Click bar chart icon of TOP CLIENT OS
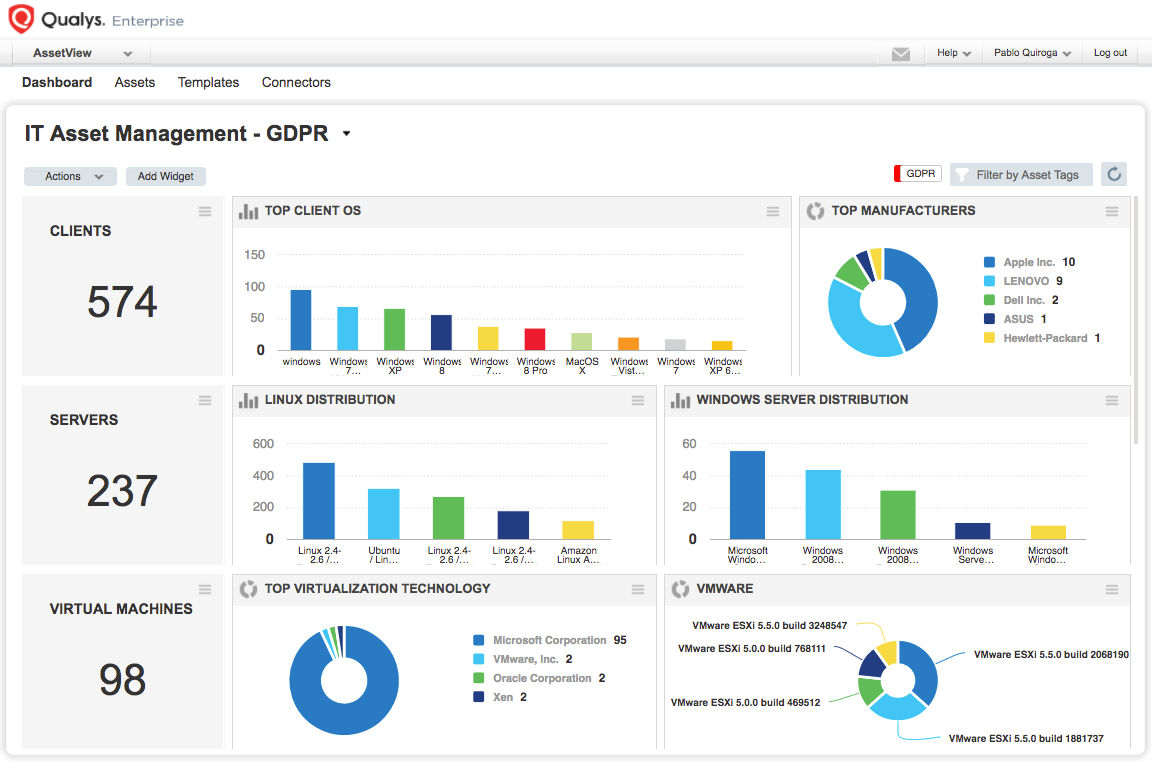This screenshot has height=762, width=1152. point(248,212)
